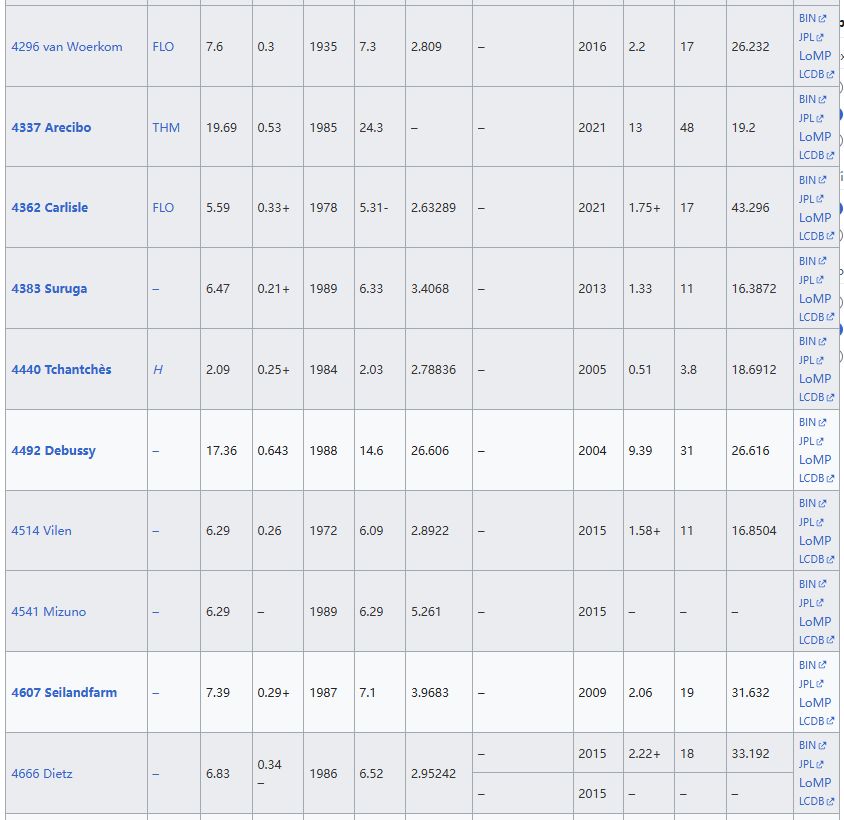Screen dimensions: 844x820
Task: Click external-link icon next to LCDB for 4541 Mizuno
Action: coord(830,640)
